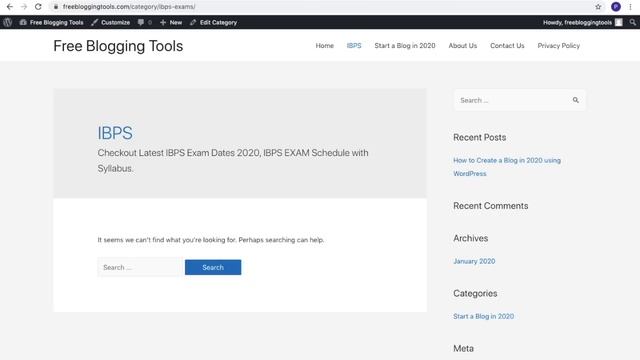Click the Checkout Latest IBPS Exam Dates description
The image size is (640, 360).
point(233,160)
